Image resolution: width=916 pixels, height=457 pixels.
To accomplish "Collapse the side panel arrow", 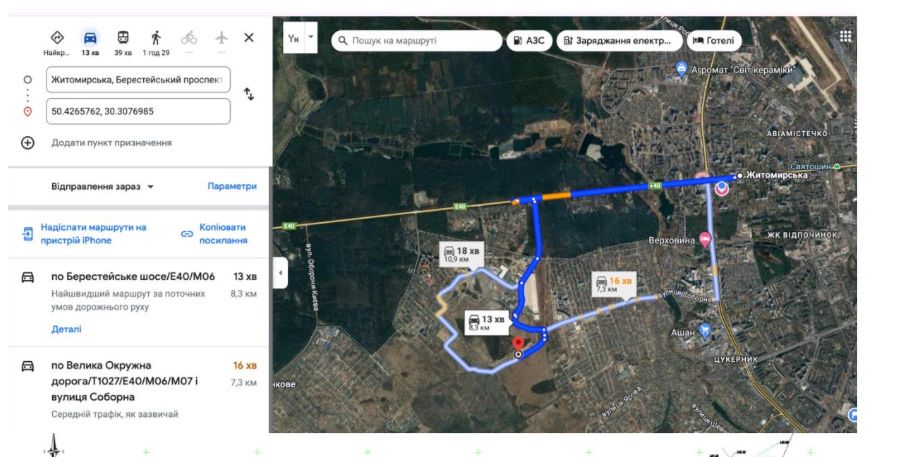I will point(280,273).
